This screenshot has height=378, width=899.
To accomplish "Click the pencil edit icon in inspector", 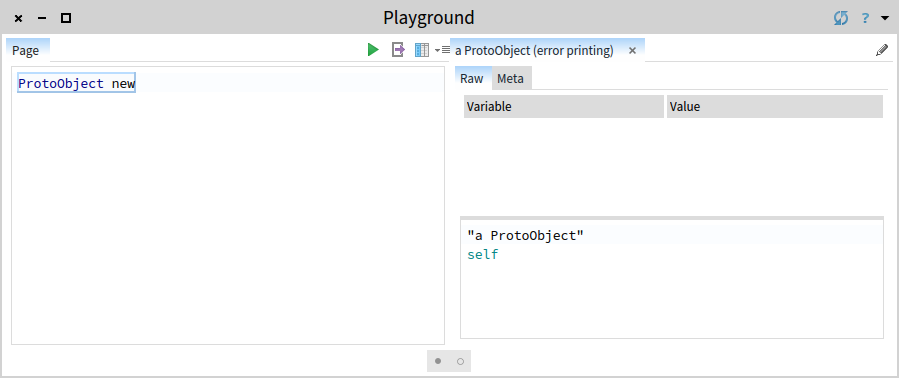I will point(882,50).
